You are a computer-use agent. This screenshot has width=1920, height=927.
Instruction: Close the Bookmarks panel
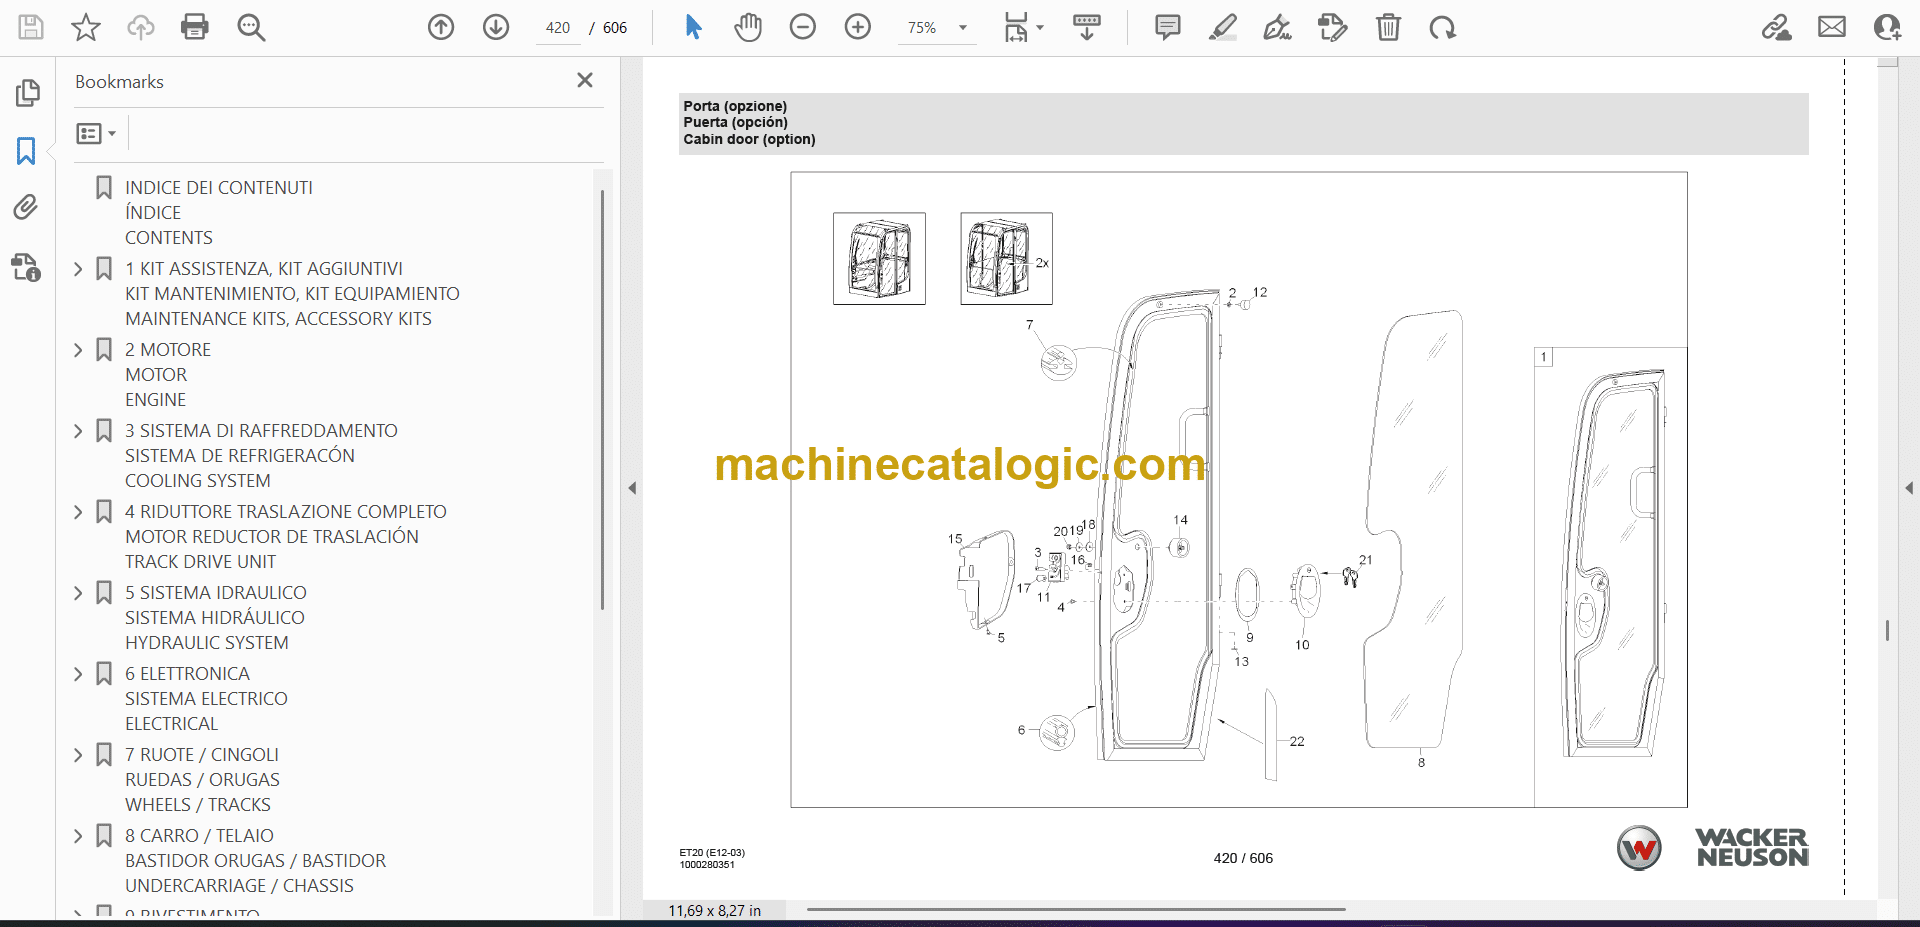point(585,80)
